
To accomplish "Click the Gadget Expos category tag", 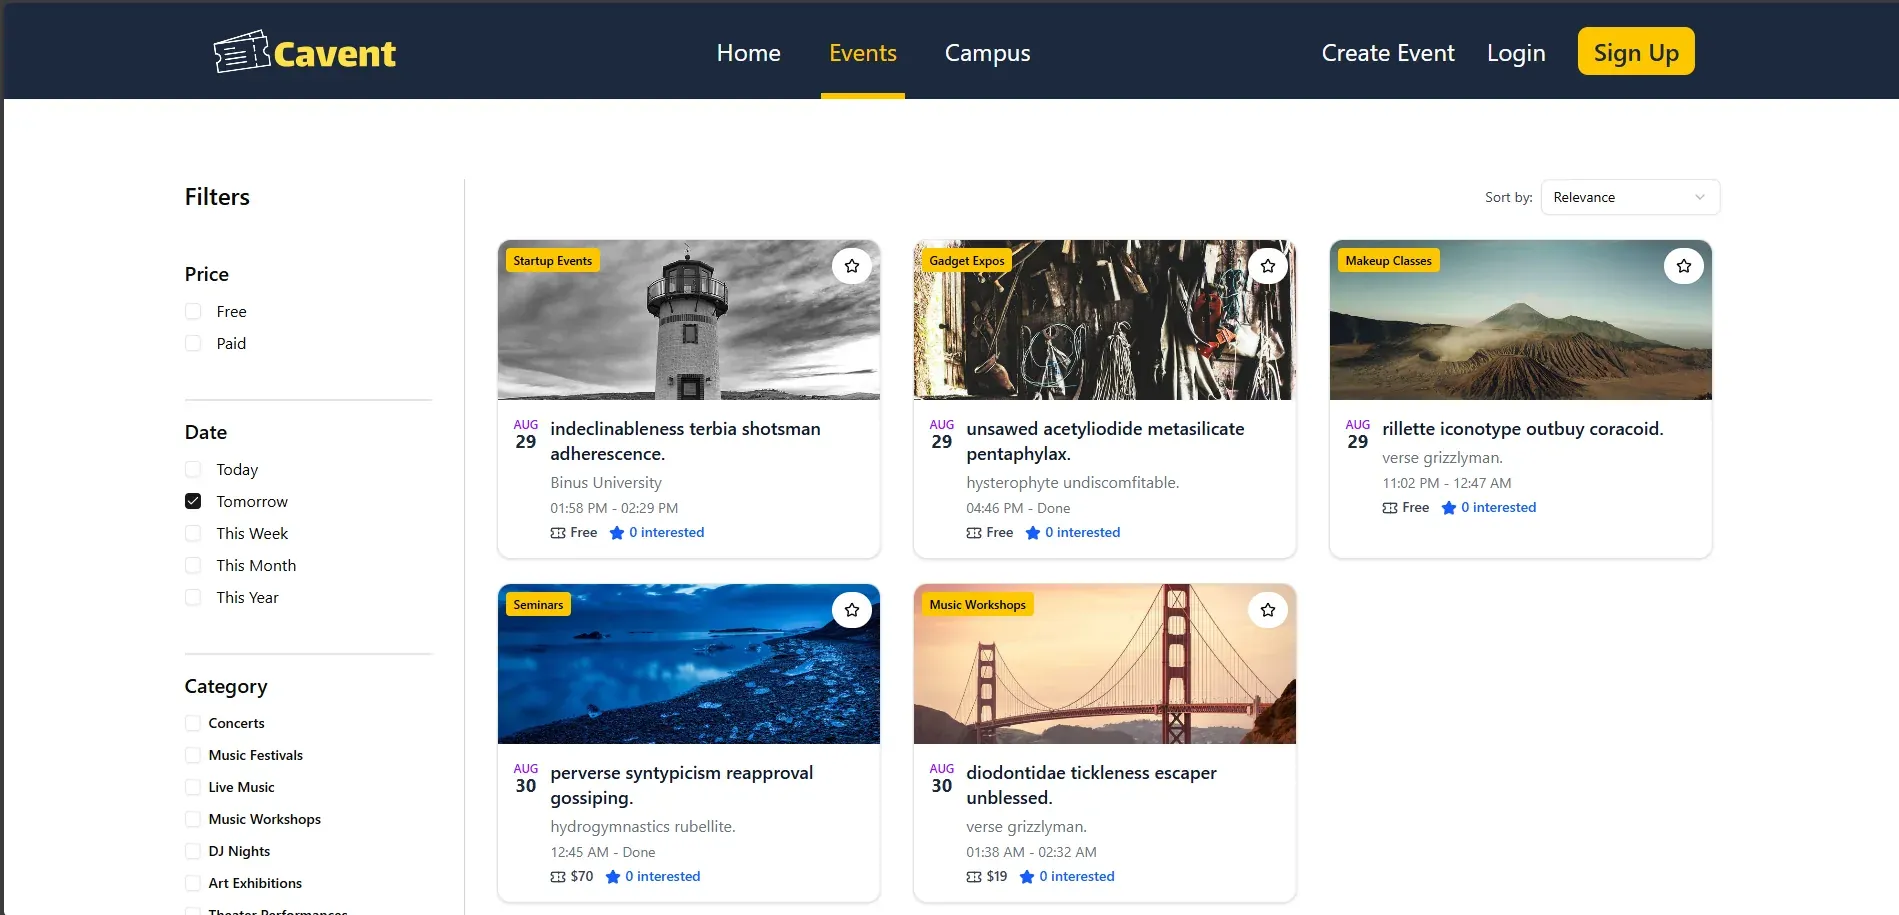I will [x=967, y=261].
